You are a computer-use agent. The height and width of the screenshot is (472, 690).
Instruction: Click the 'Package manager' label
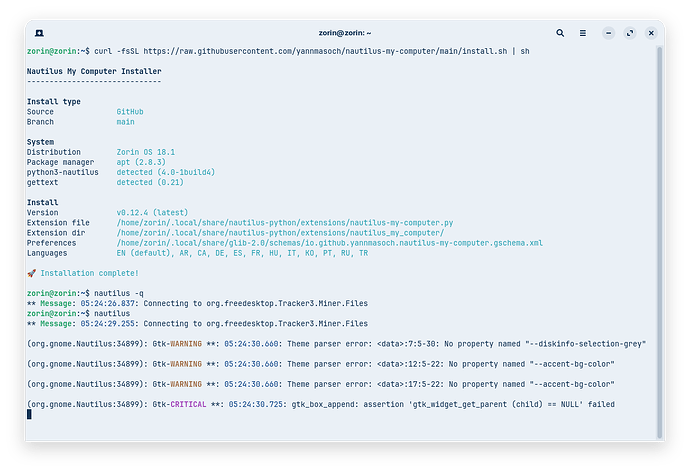[x=60, y=162]
